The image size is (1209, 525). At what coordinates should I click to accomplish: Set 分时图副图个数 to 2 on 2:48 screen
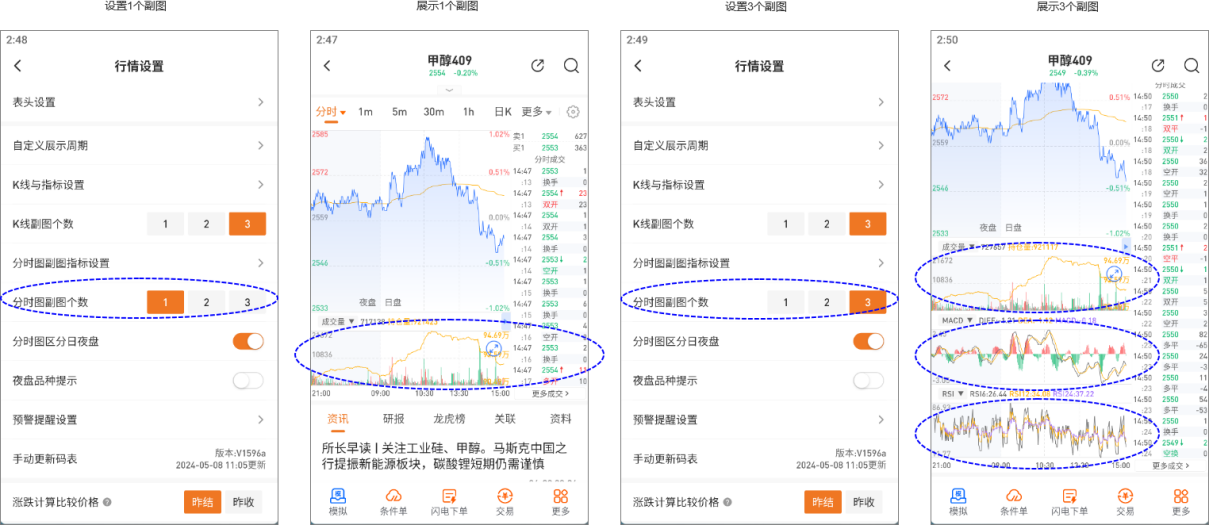pos(207,302)
